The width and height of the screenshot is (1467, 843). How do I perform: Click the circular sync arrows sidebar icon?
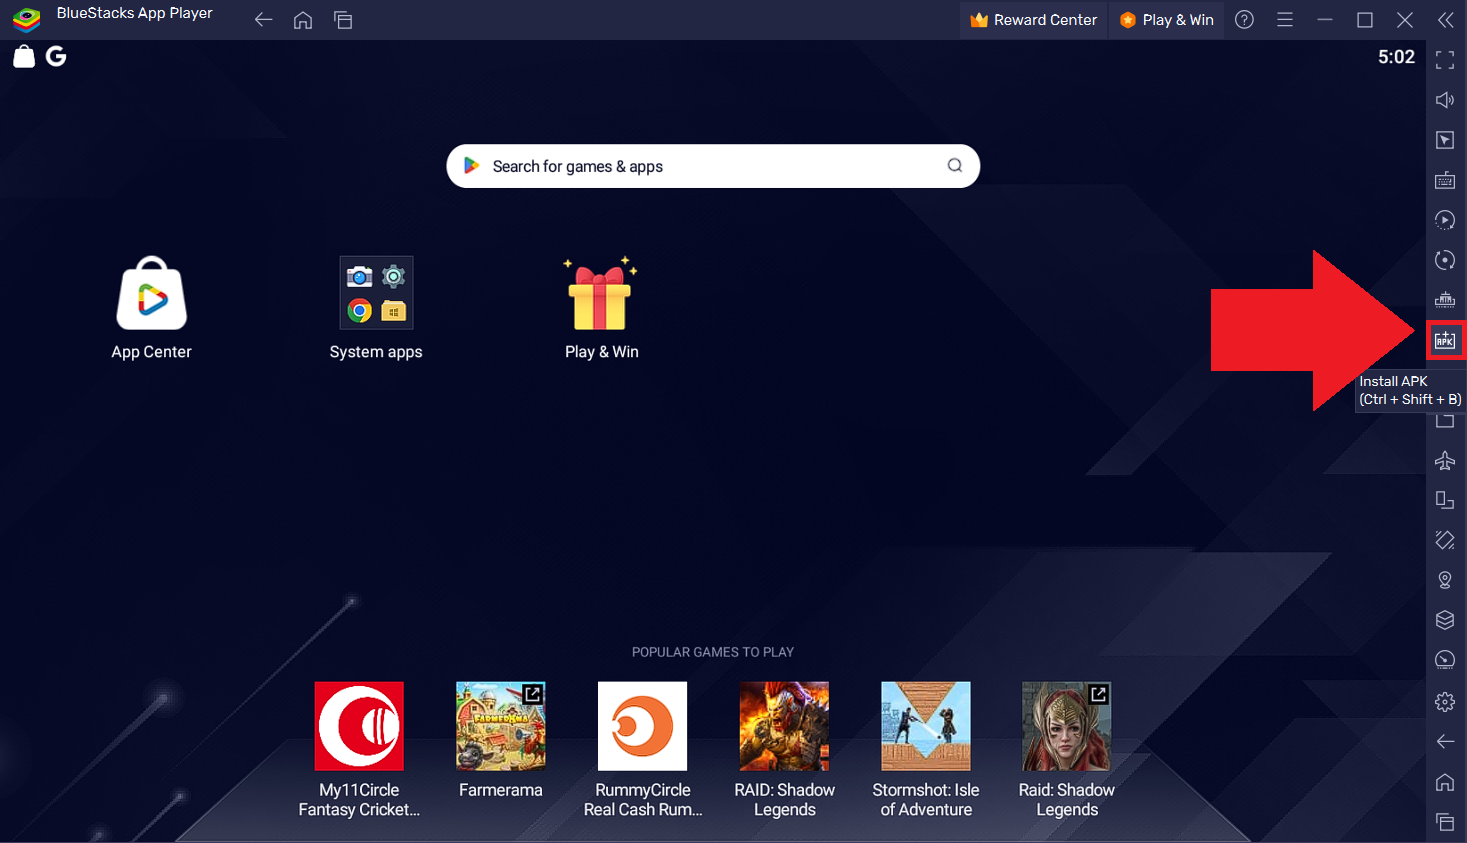tap(1445, 260)
